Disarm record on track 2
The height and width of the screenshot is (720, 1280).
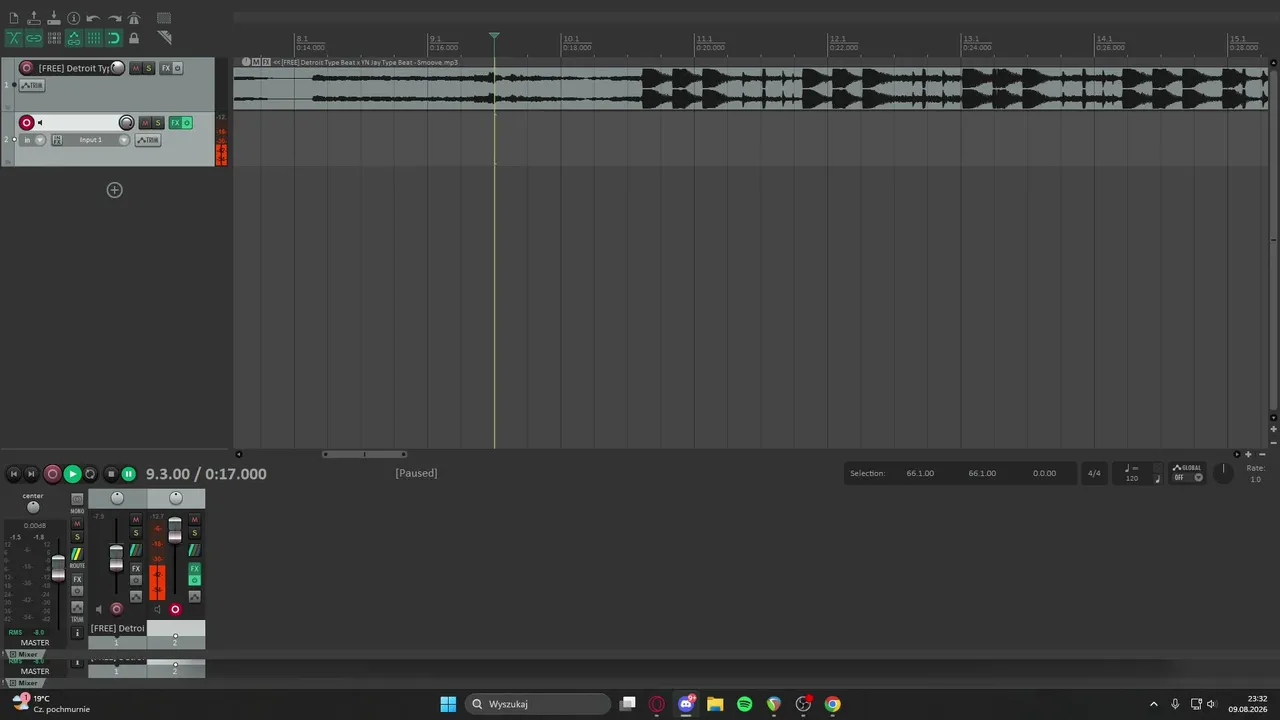pos(27,123)
